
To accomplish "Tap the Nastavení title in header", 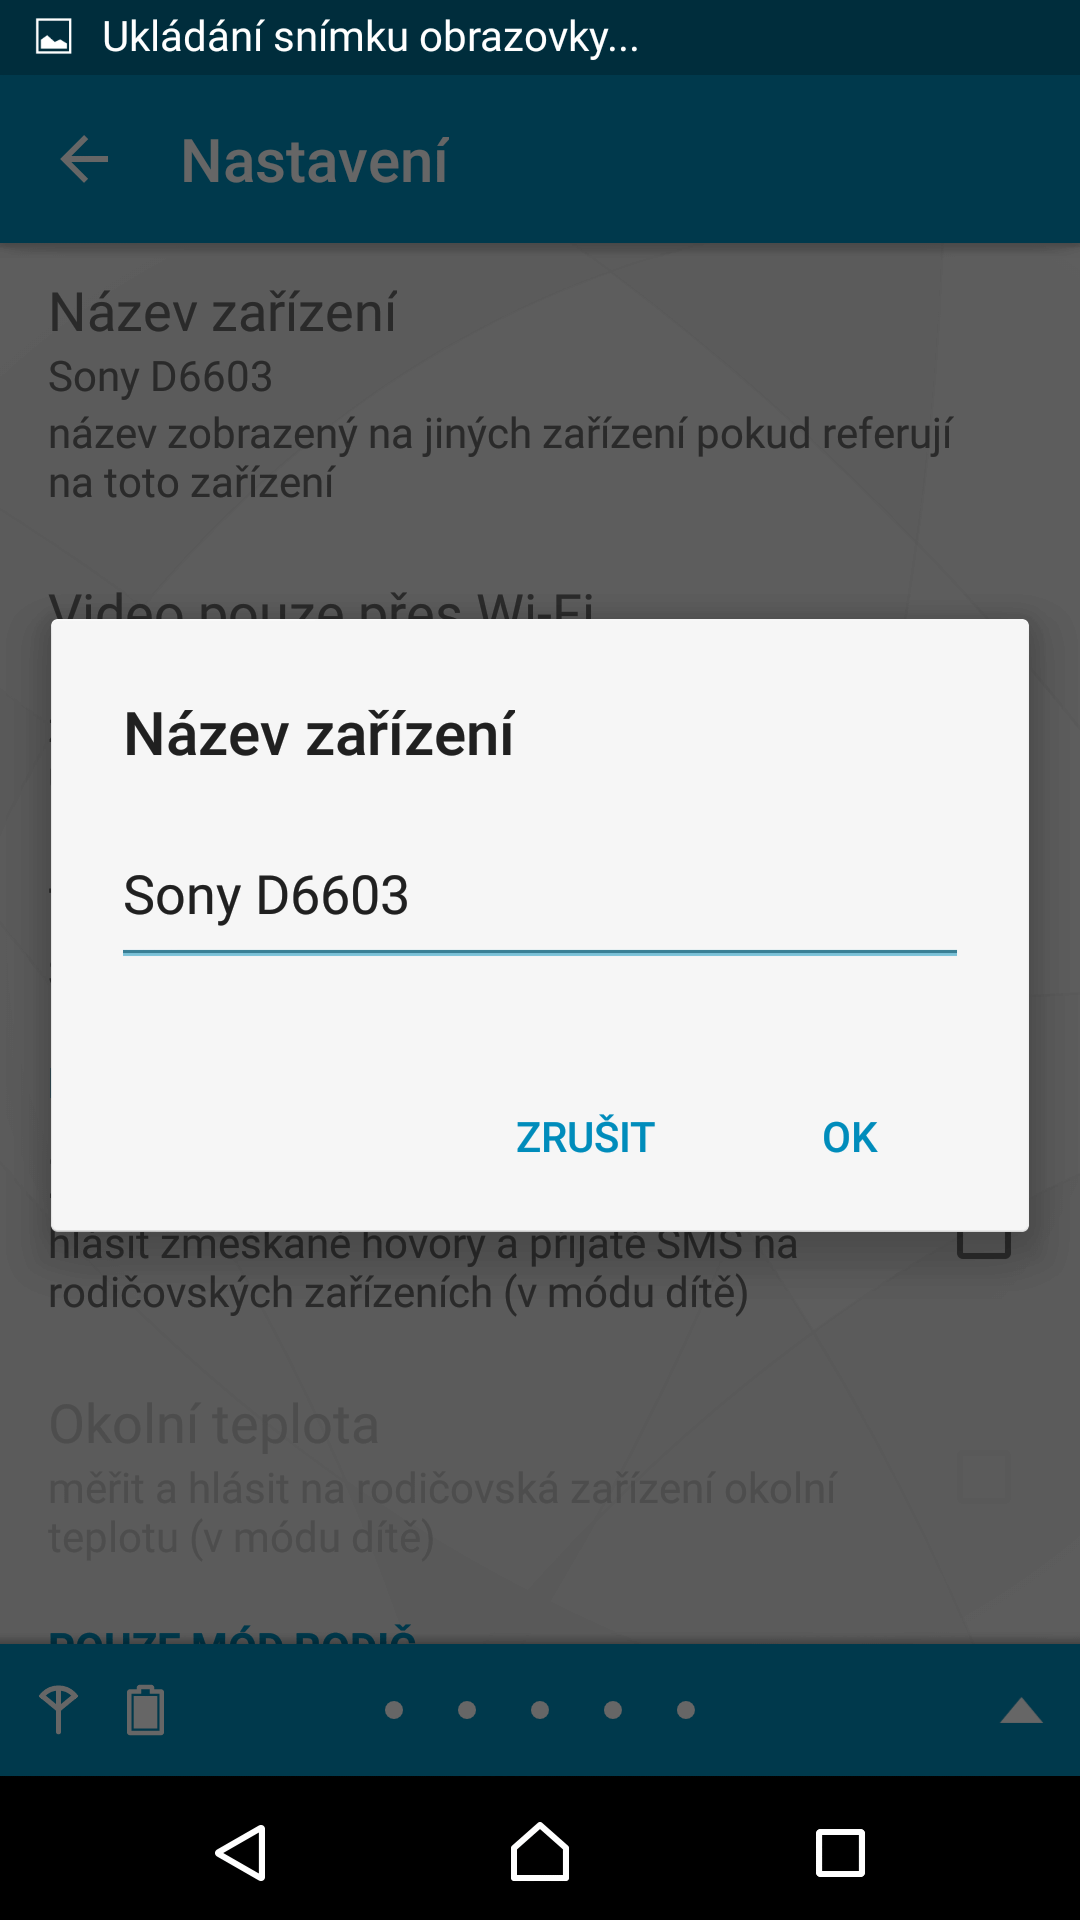I will [x=314, y=161].
